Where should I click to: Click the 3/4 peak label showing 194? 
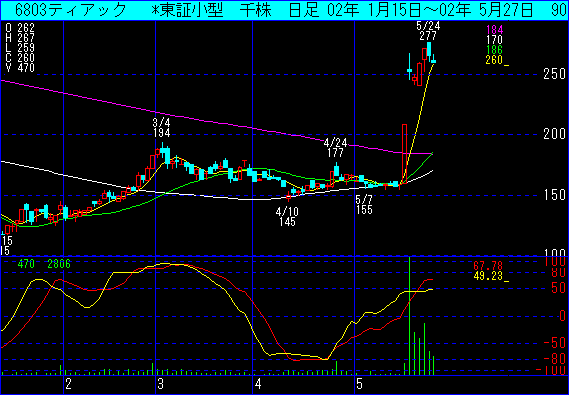(x=161, y=128)
